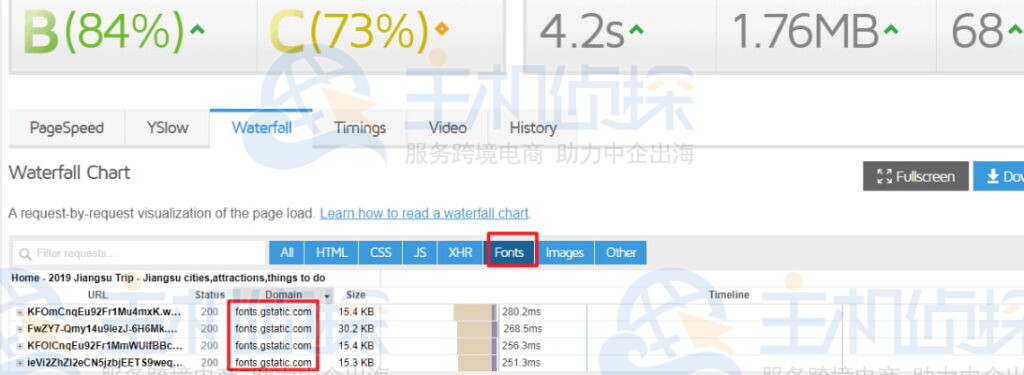Filter requests by CSS

pyautogui.click(x=380, y=252)
